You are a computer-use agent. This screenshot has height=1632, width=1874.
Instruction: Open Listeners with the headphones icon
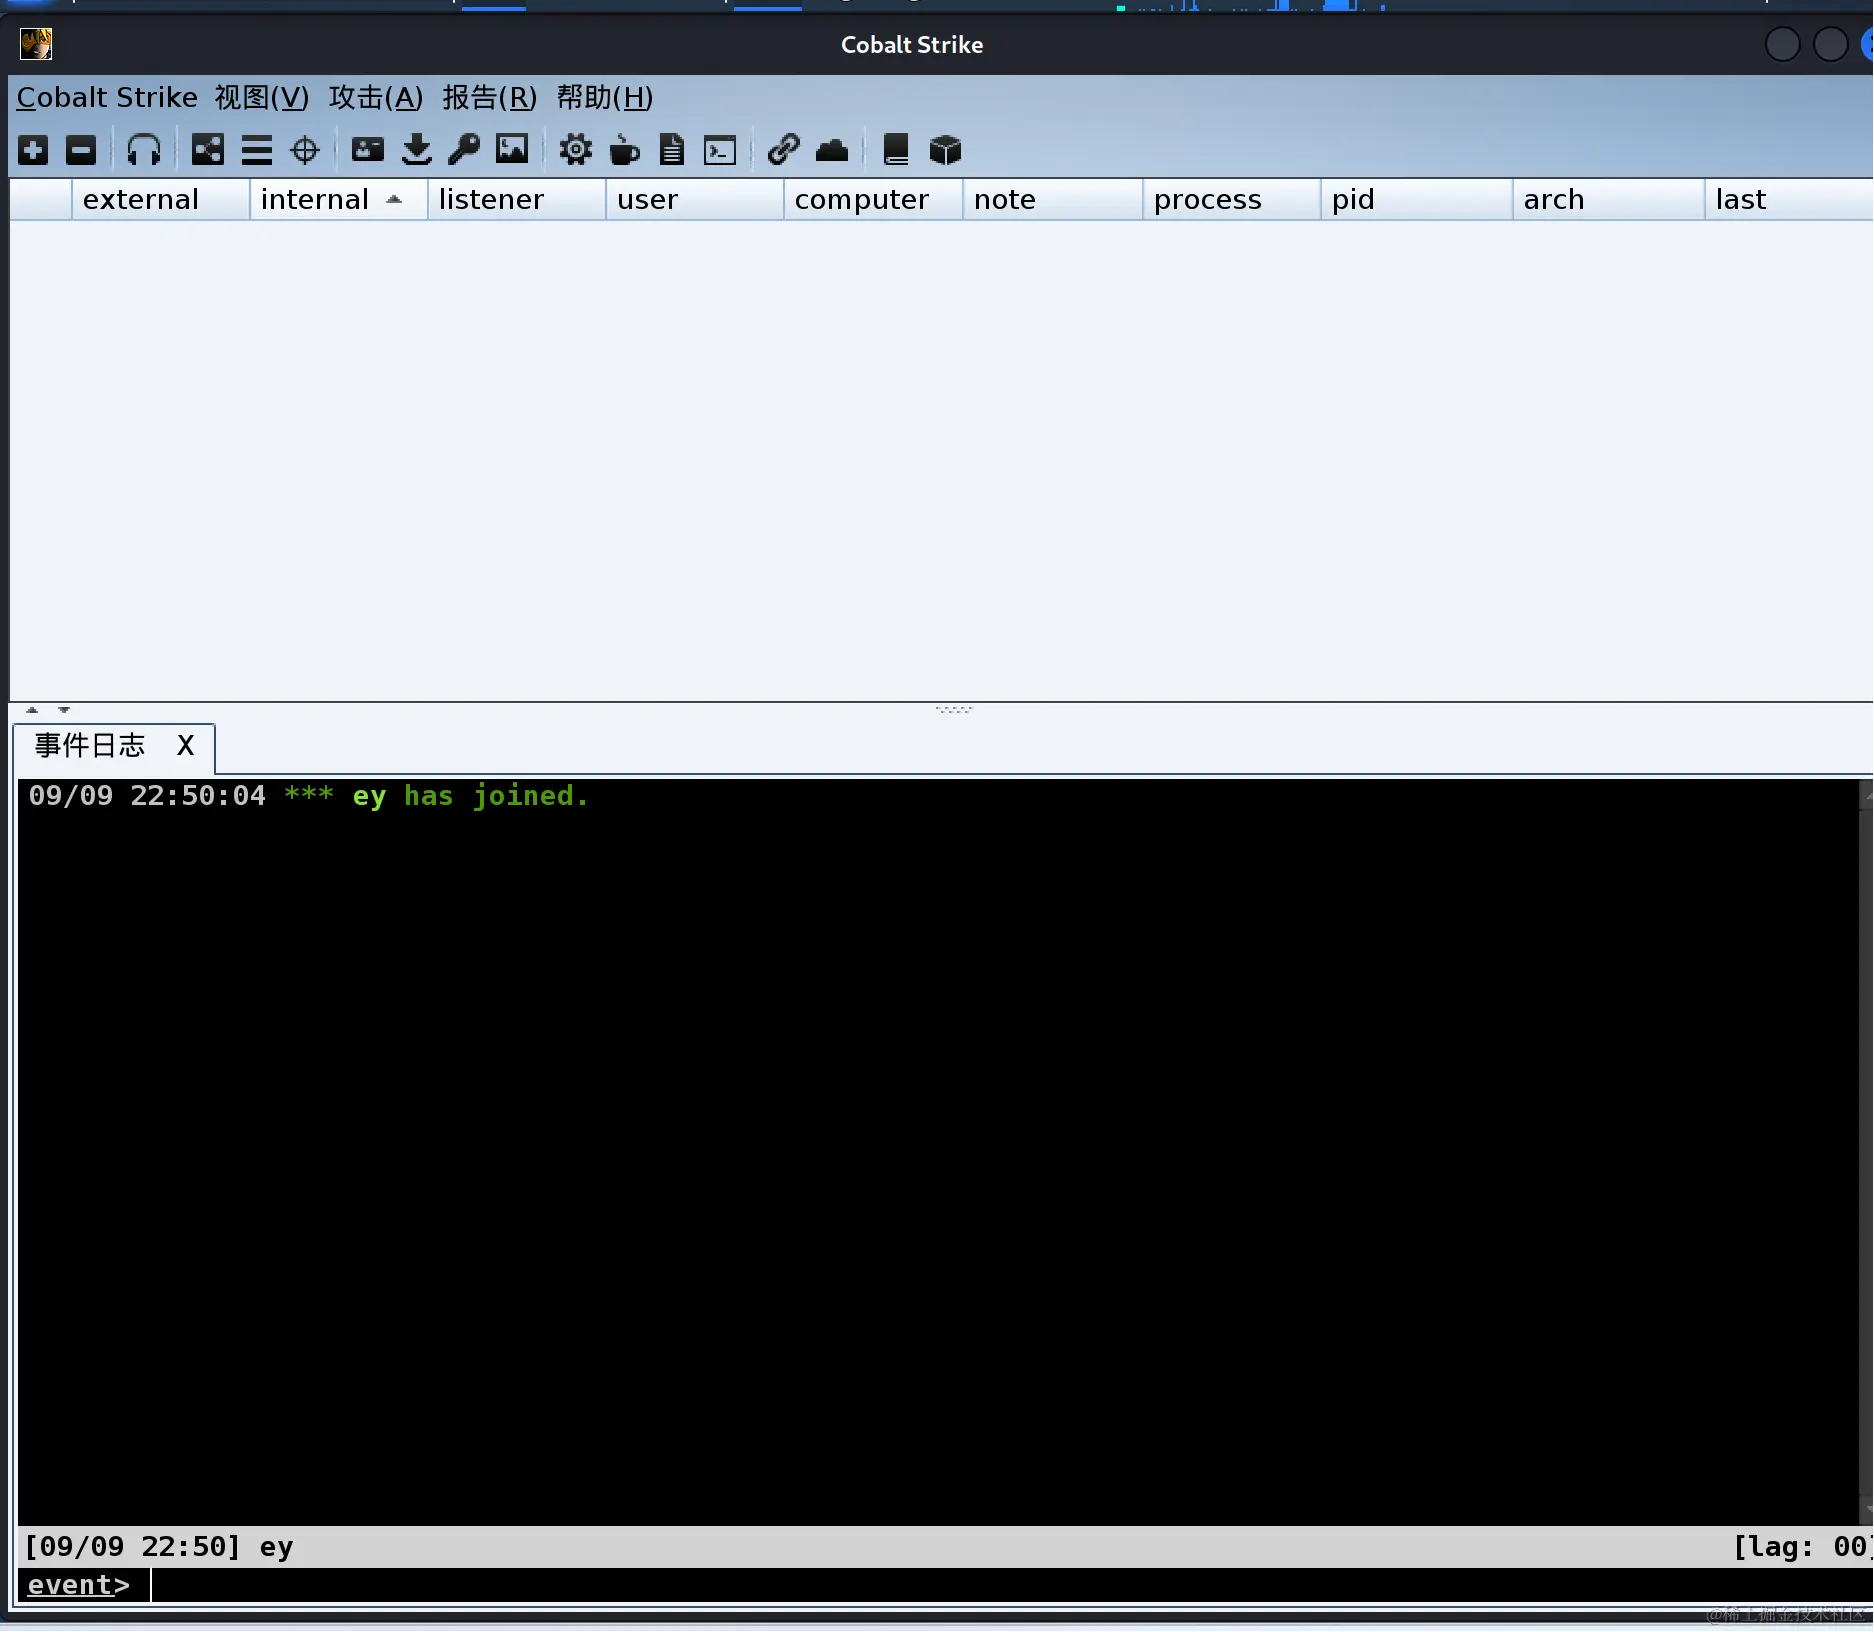pos(144,150)
